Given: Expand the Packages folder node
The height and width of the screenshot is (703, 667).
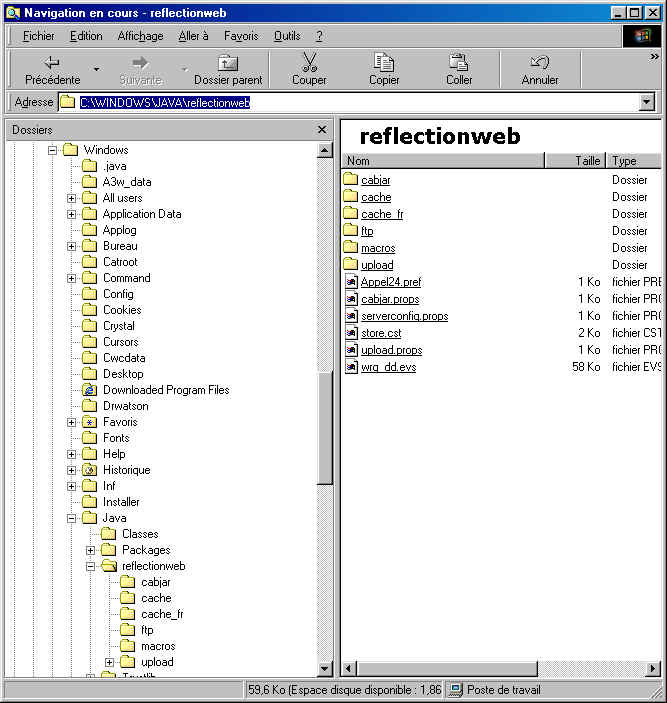Looking at the screenshot, I should click(91, 551).
